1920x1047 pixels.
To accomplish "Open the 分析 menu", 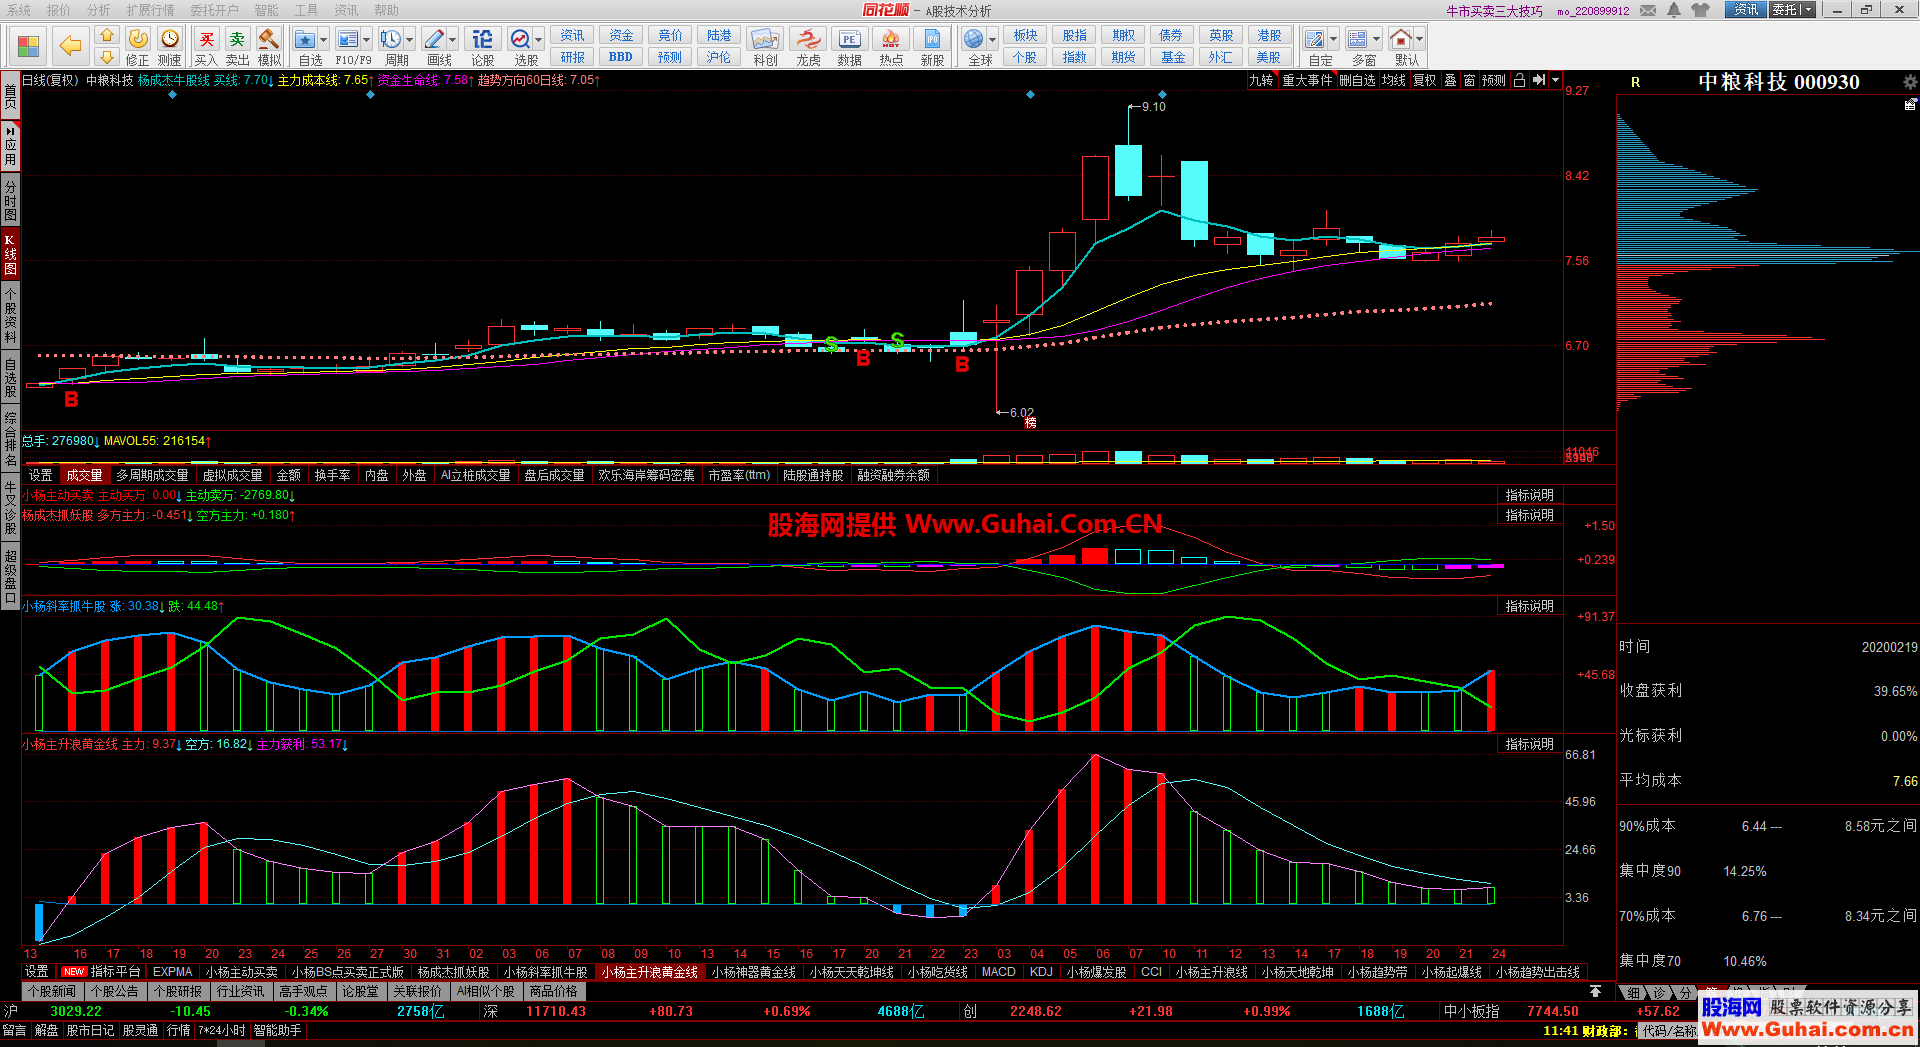I will (98, 10).
